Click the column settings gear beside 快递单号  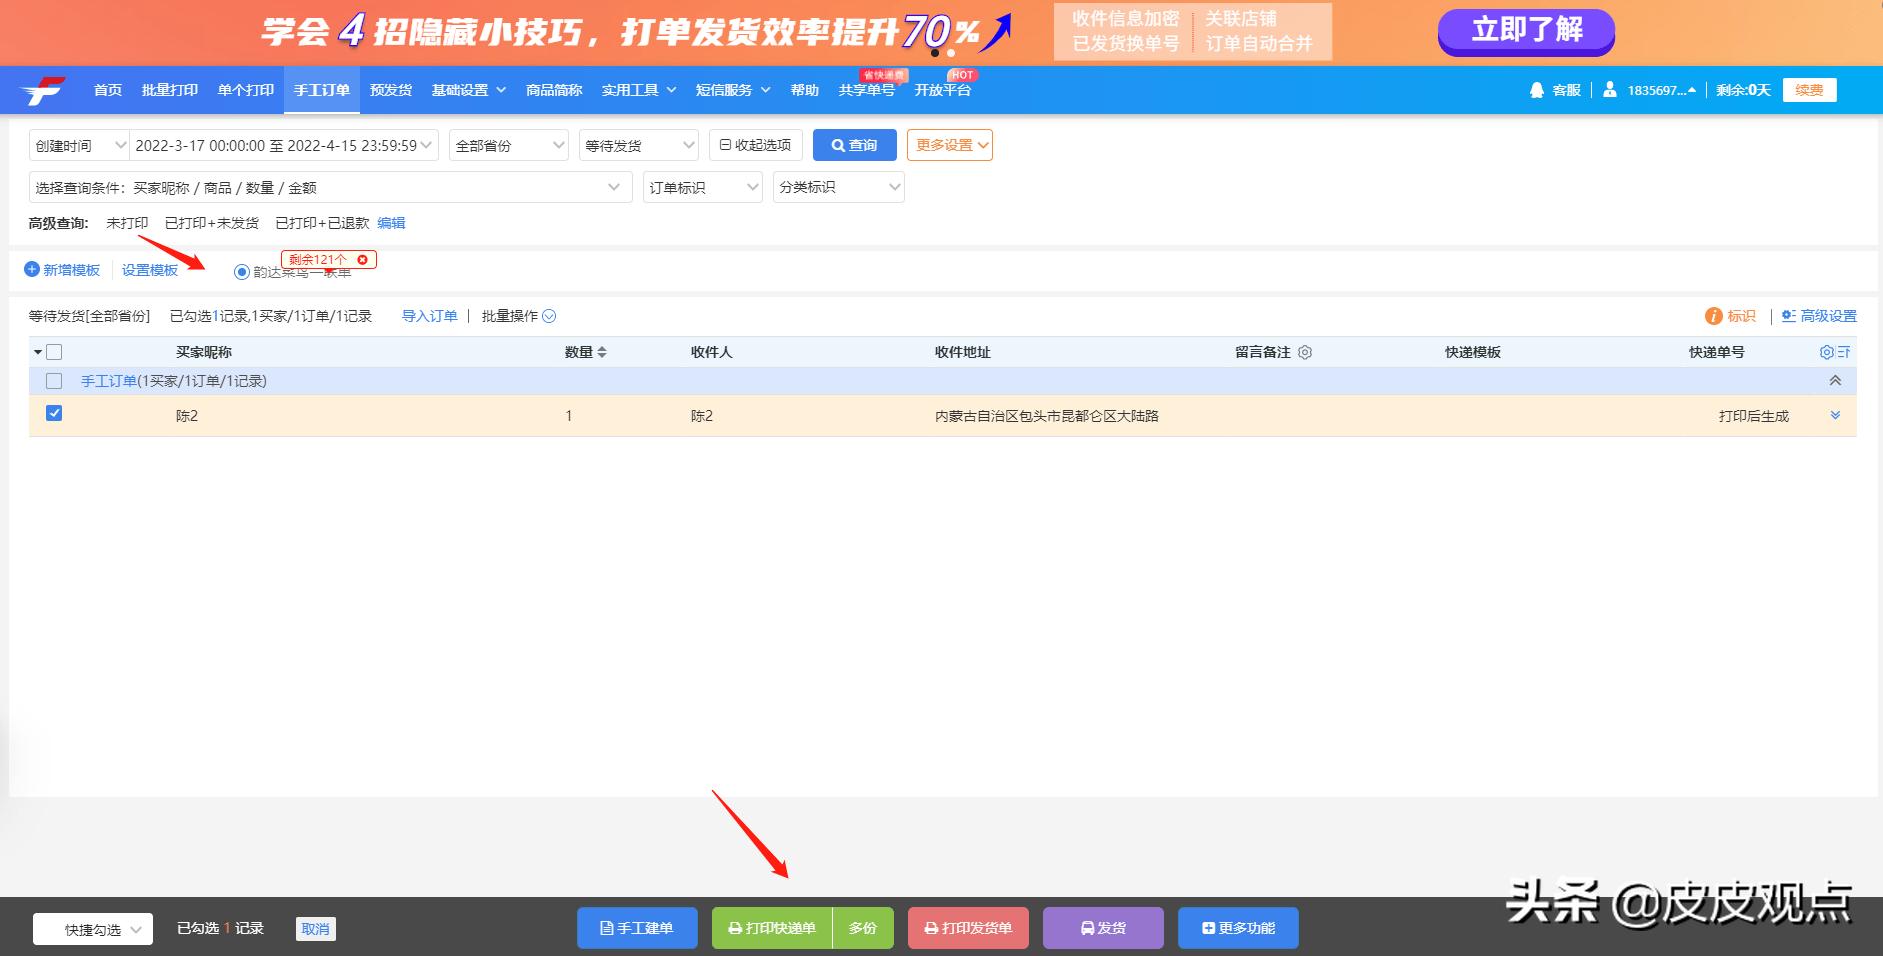click(1829, 352)
